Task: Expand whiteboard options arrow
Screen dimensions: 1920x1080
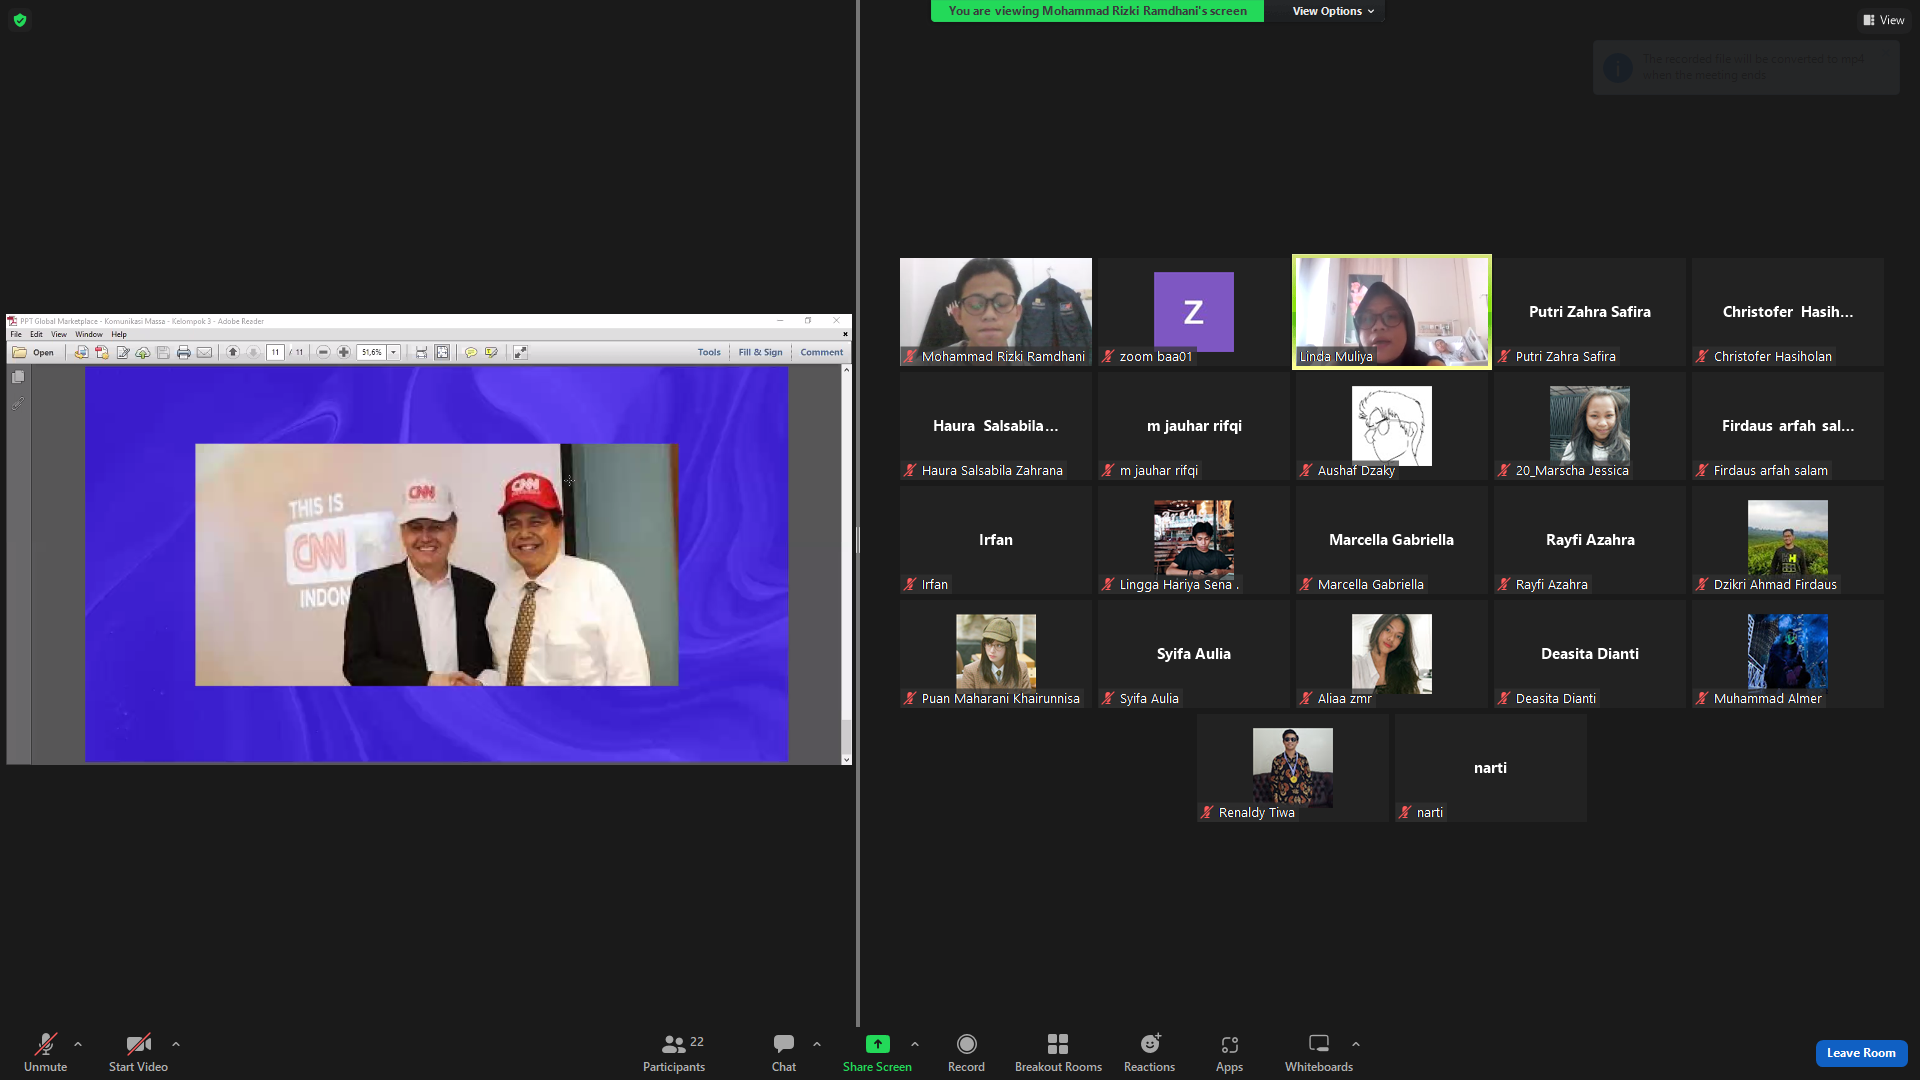Action: point(1356,1044)
